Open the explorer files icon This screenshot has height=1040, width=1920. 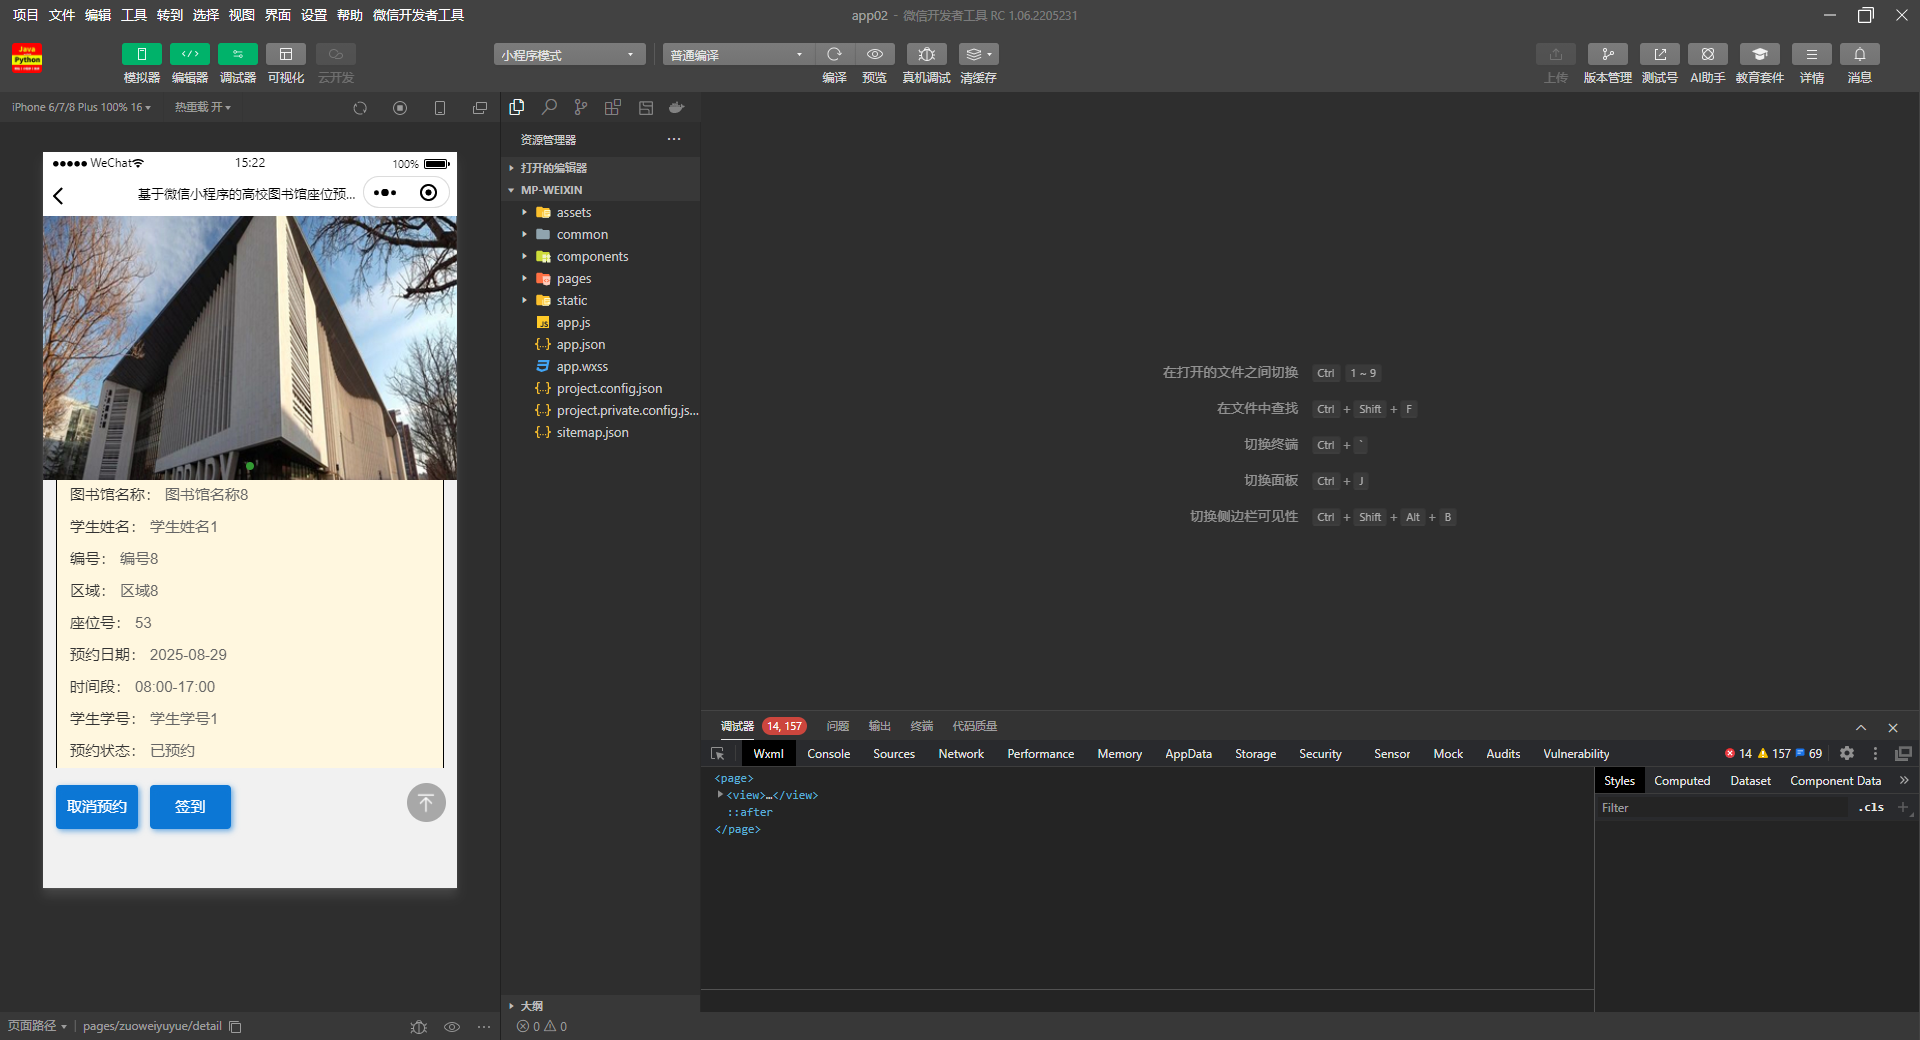click(x=517, y=107)
